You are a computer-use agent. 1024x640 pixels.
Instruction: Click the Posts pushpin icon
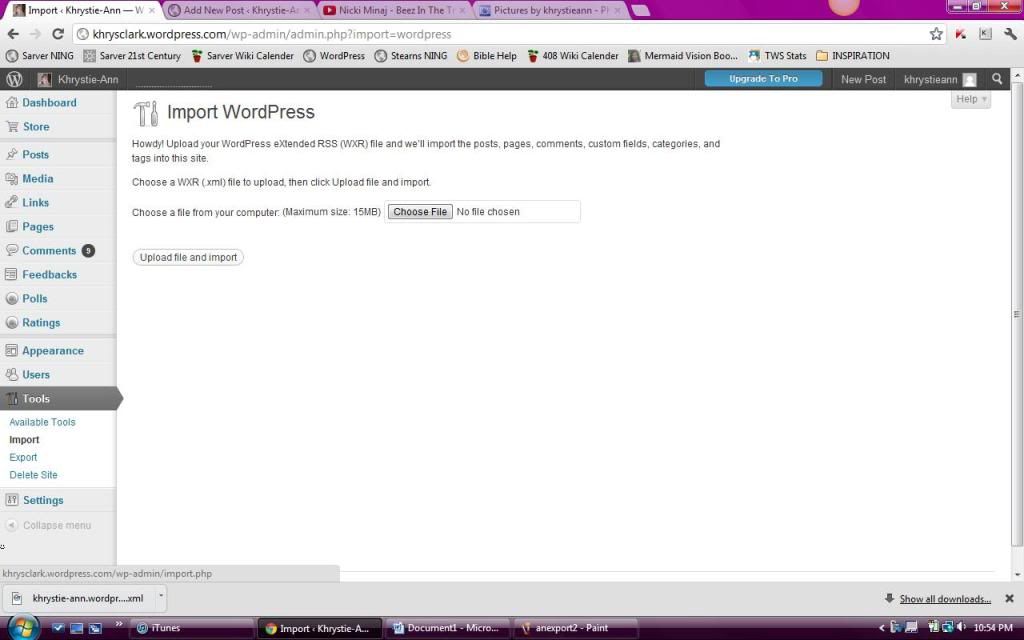pyautogui.click(x=11, y=154)
